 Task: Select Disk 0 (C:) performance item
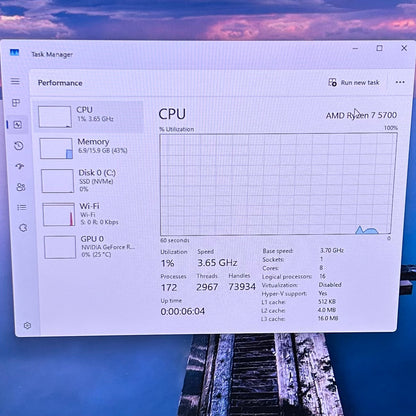pyautogui.click(x=91, y=181)
